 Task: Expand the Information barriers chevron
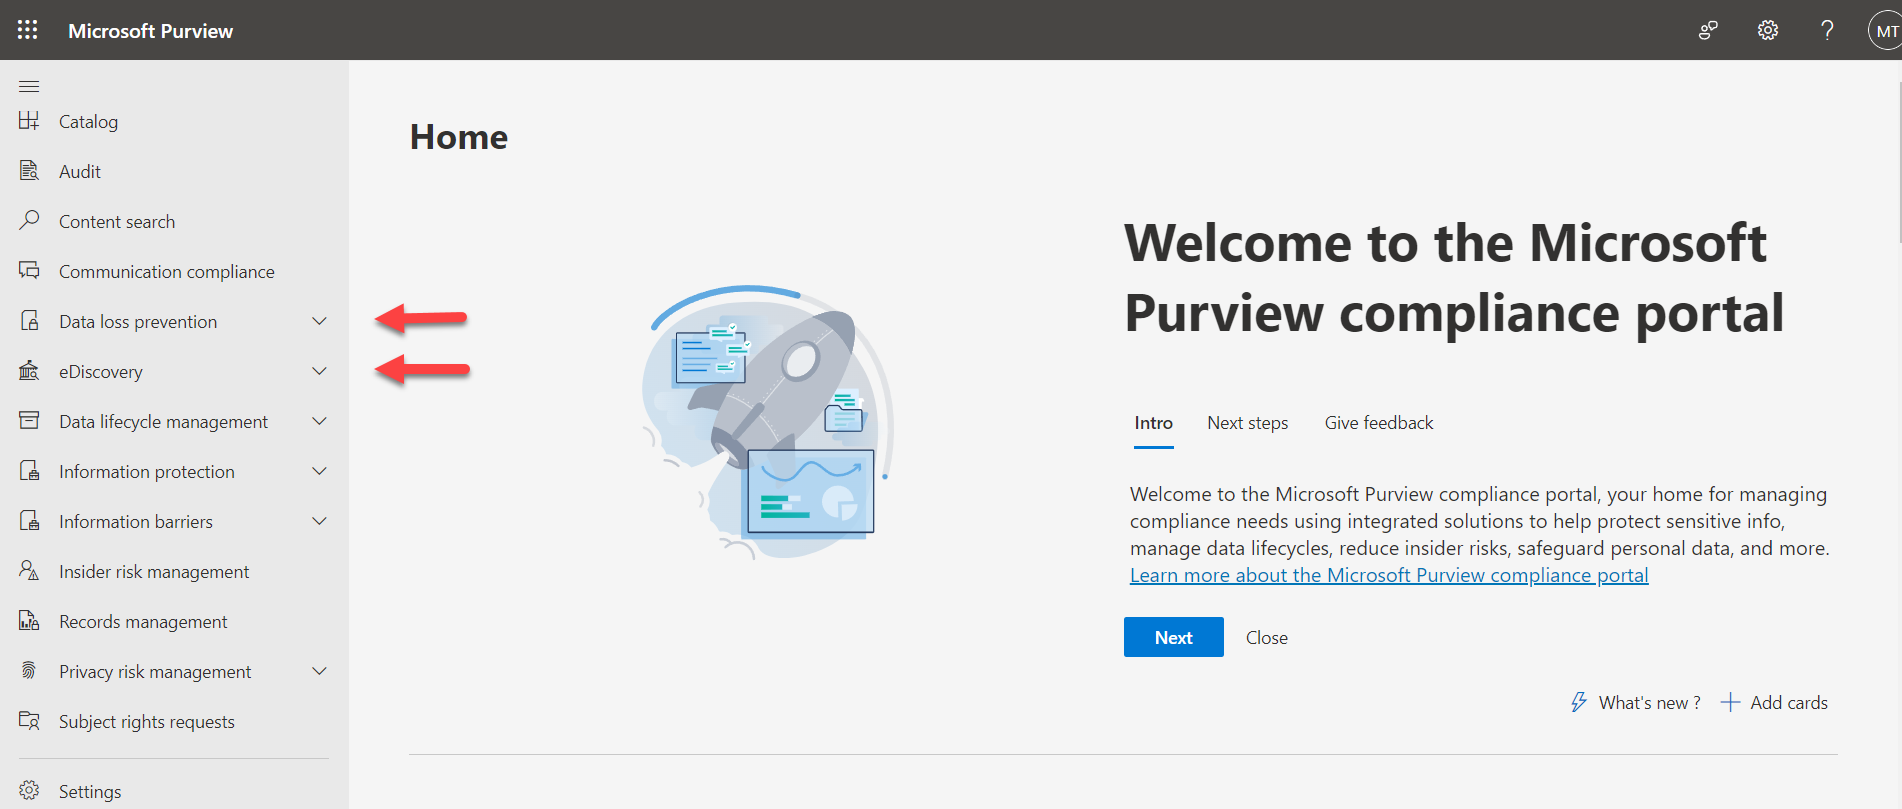[319, 521]
